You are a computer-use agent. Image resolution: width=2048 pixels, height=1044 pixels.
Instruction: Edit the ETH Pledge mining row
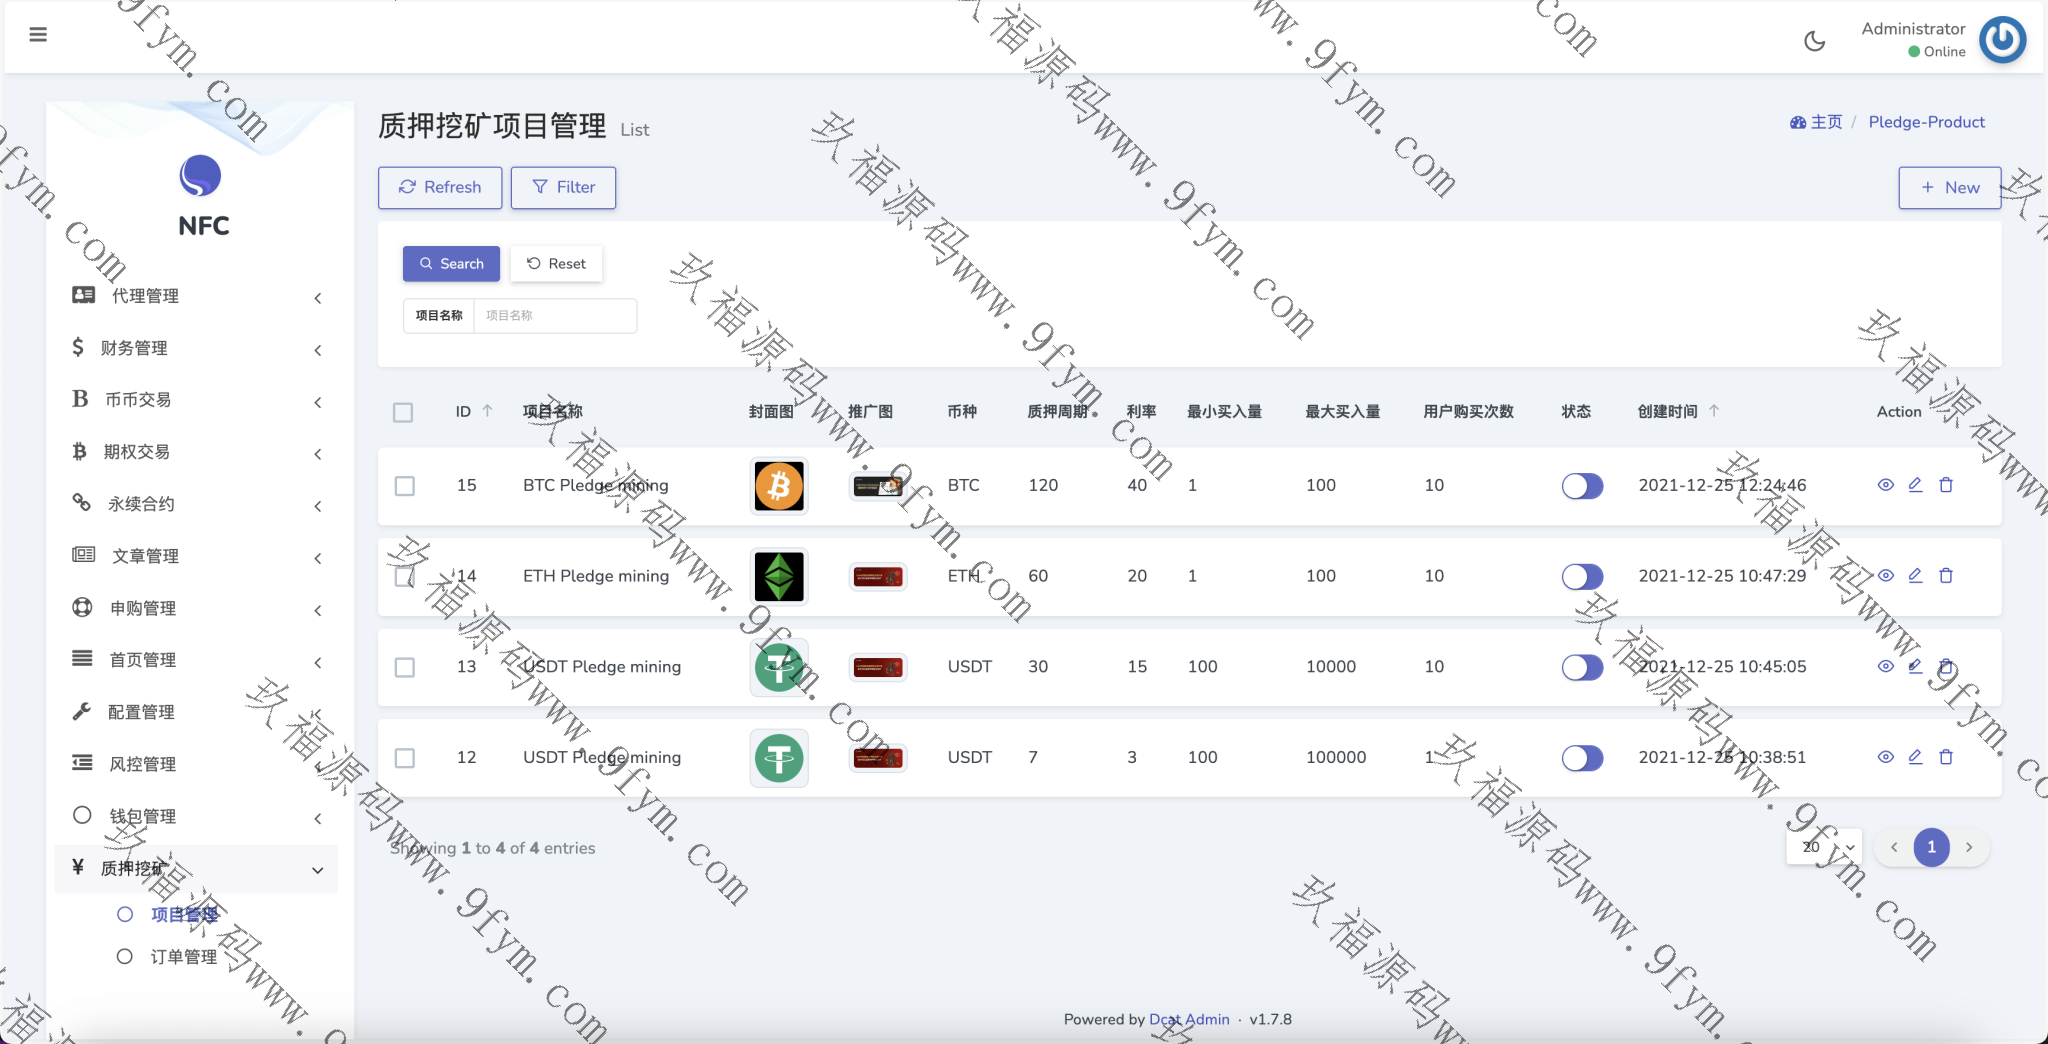tap(1915, 576)
